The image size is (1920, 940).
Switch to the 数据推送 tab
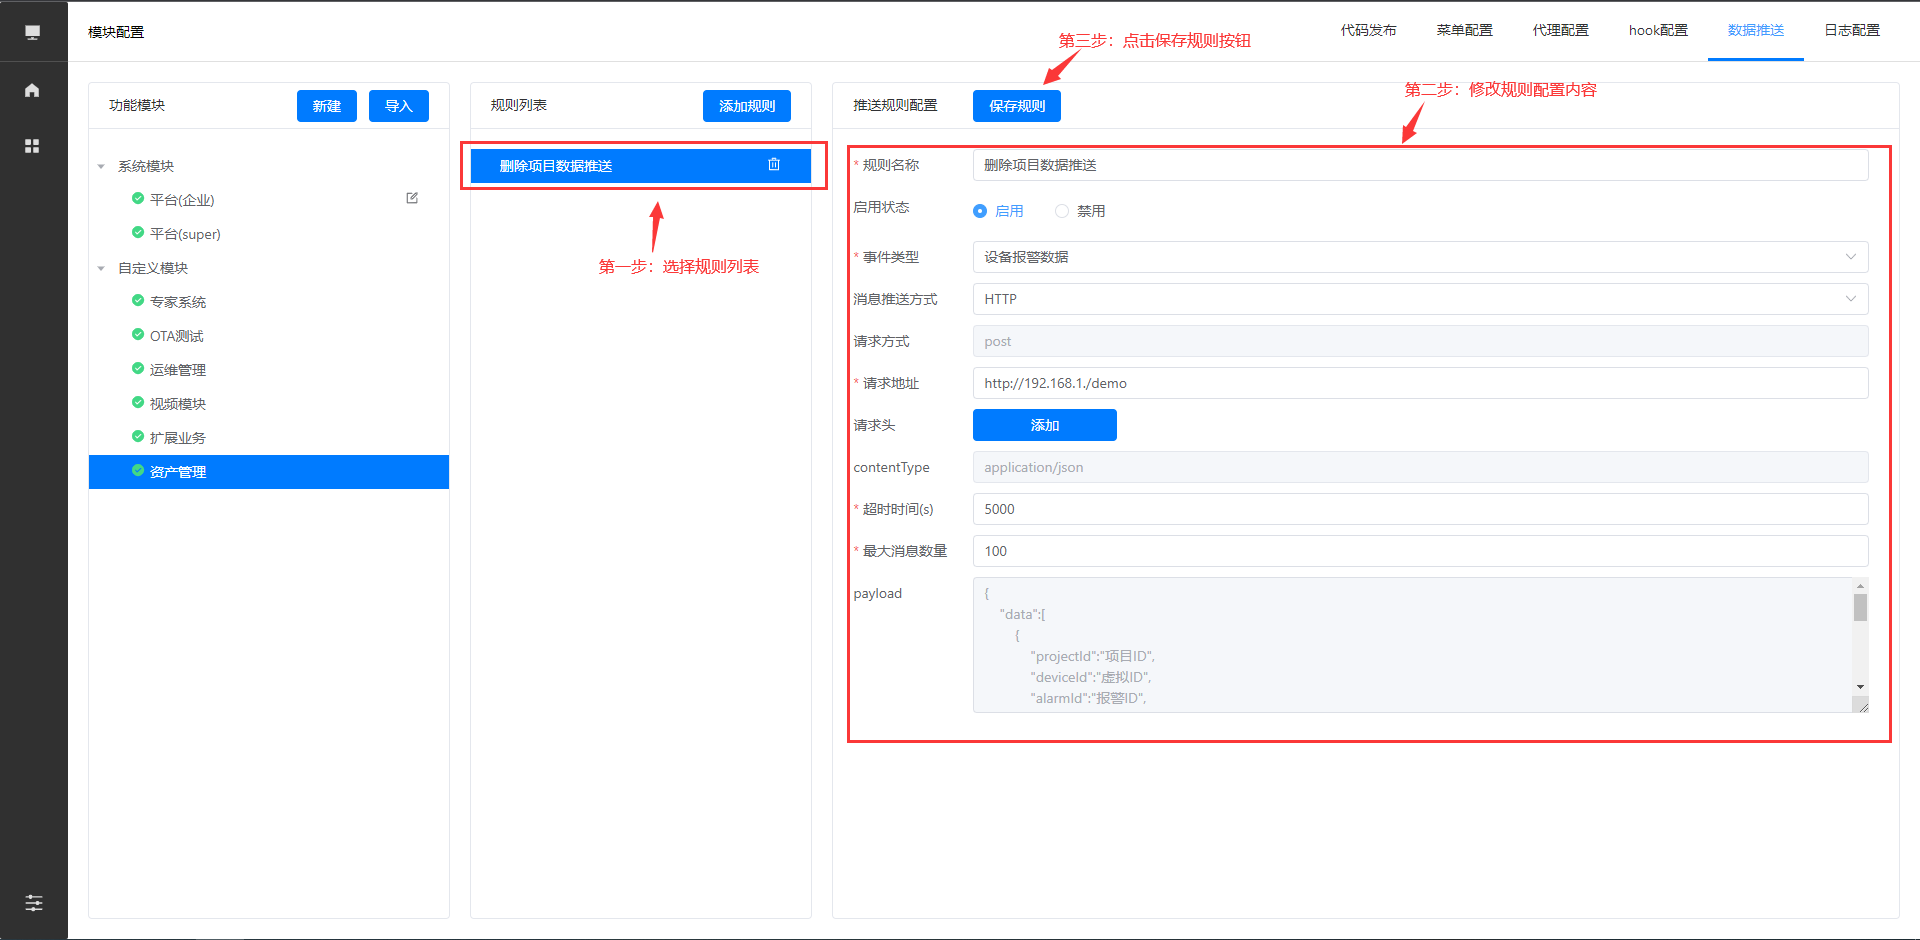coord(1756,31)
